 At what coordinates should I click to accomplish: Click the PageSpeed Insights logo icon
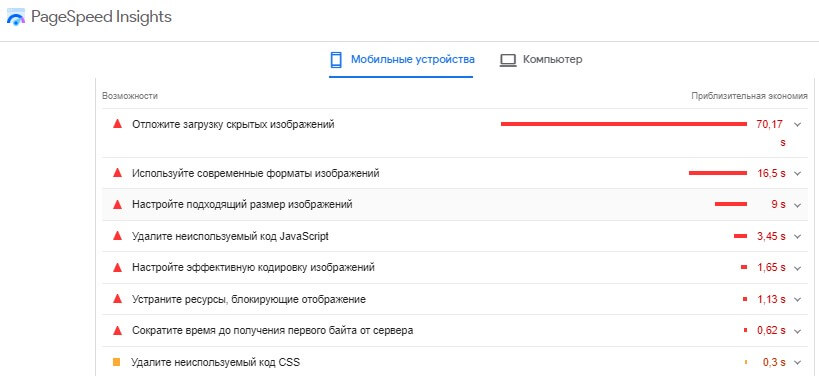[16, 18]
